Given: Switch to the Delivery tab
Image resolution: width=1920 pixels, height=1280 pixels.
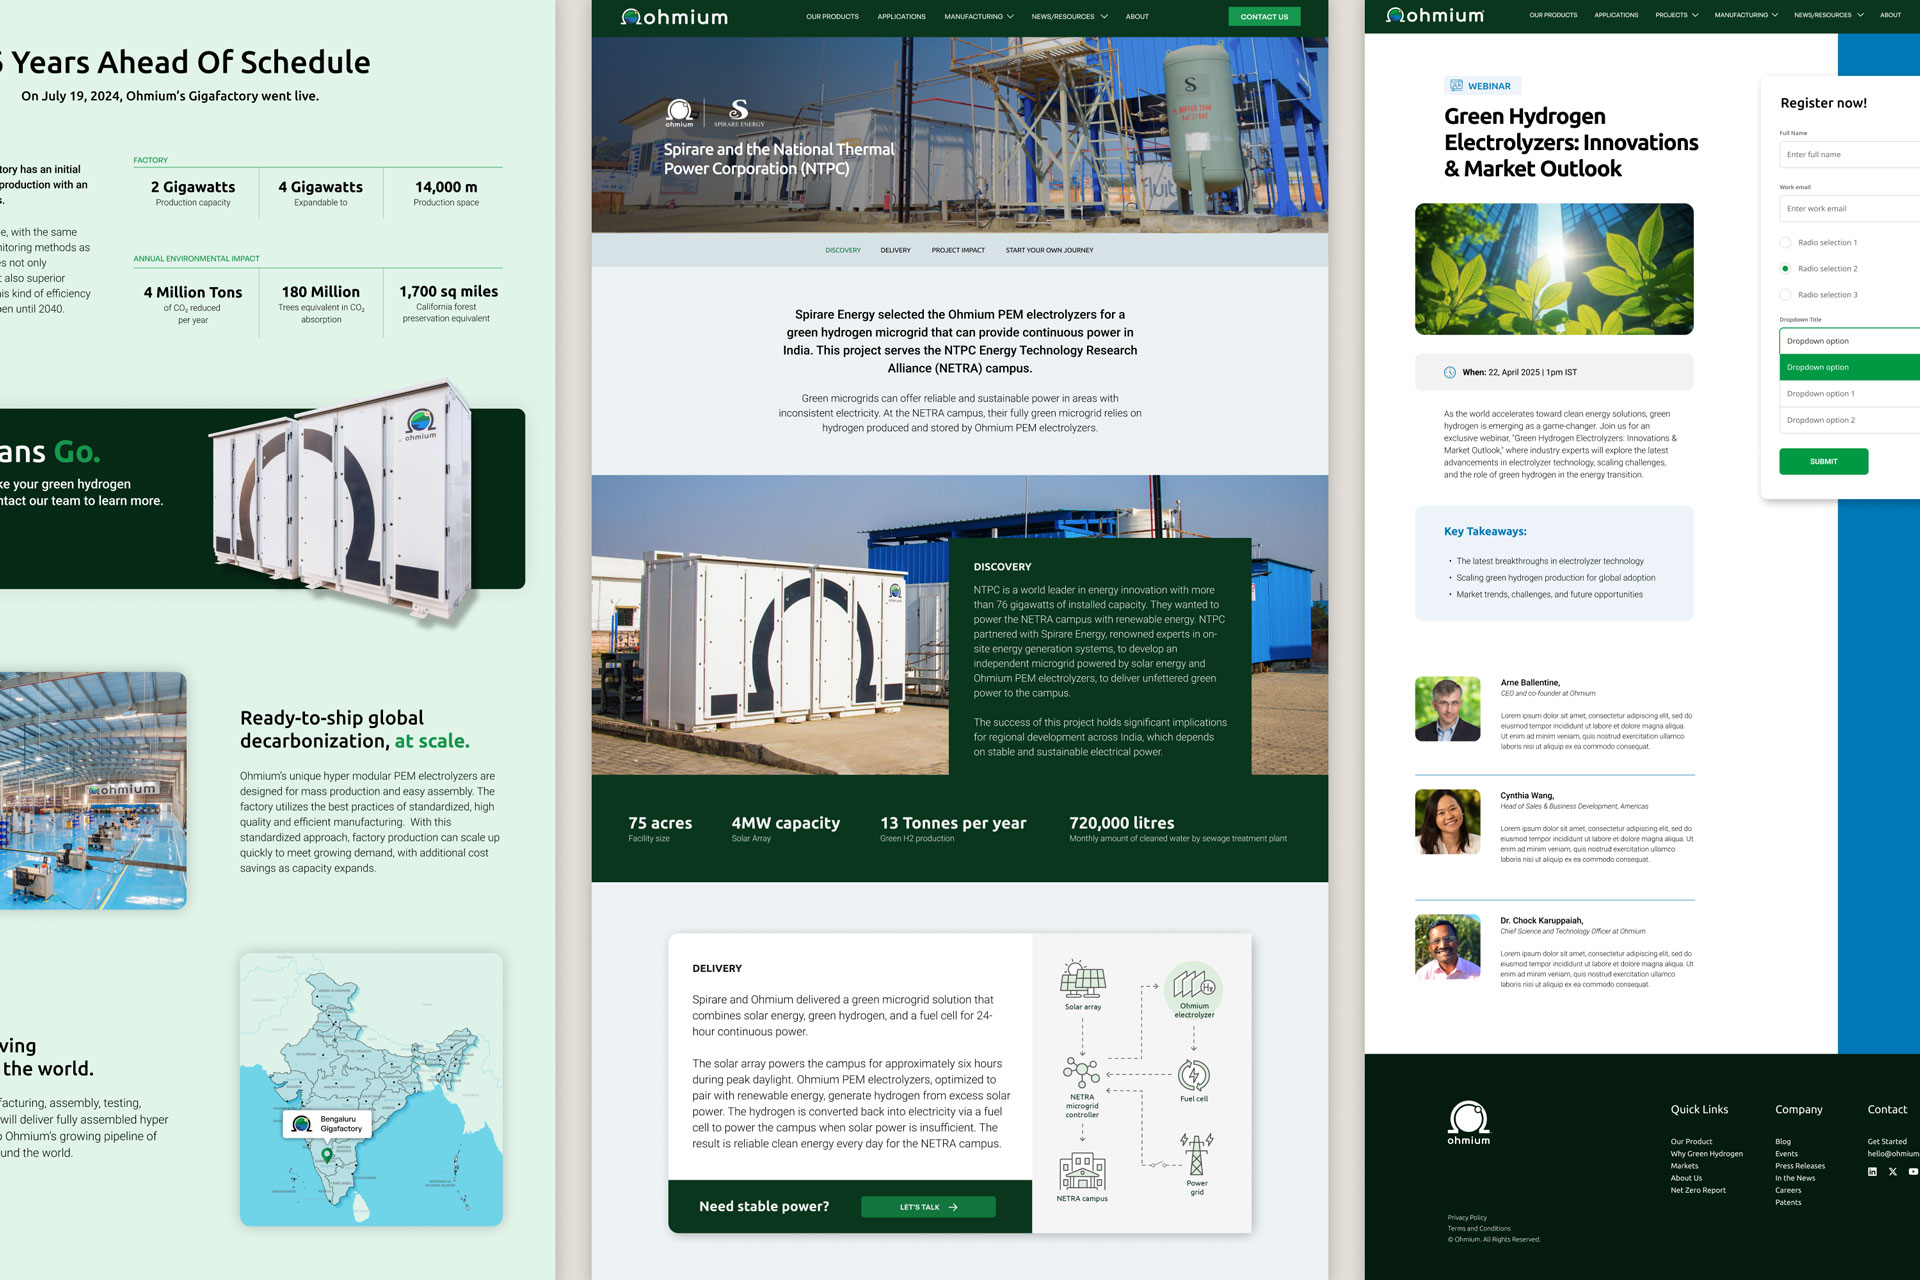Looking at the screenshot, I should [895, 250].
